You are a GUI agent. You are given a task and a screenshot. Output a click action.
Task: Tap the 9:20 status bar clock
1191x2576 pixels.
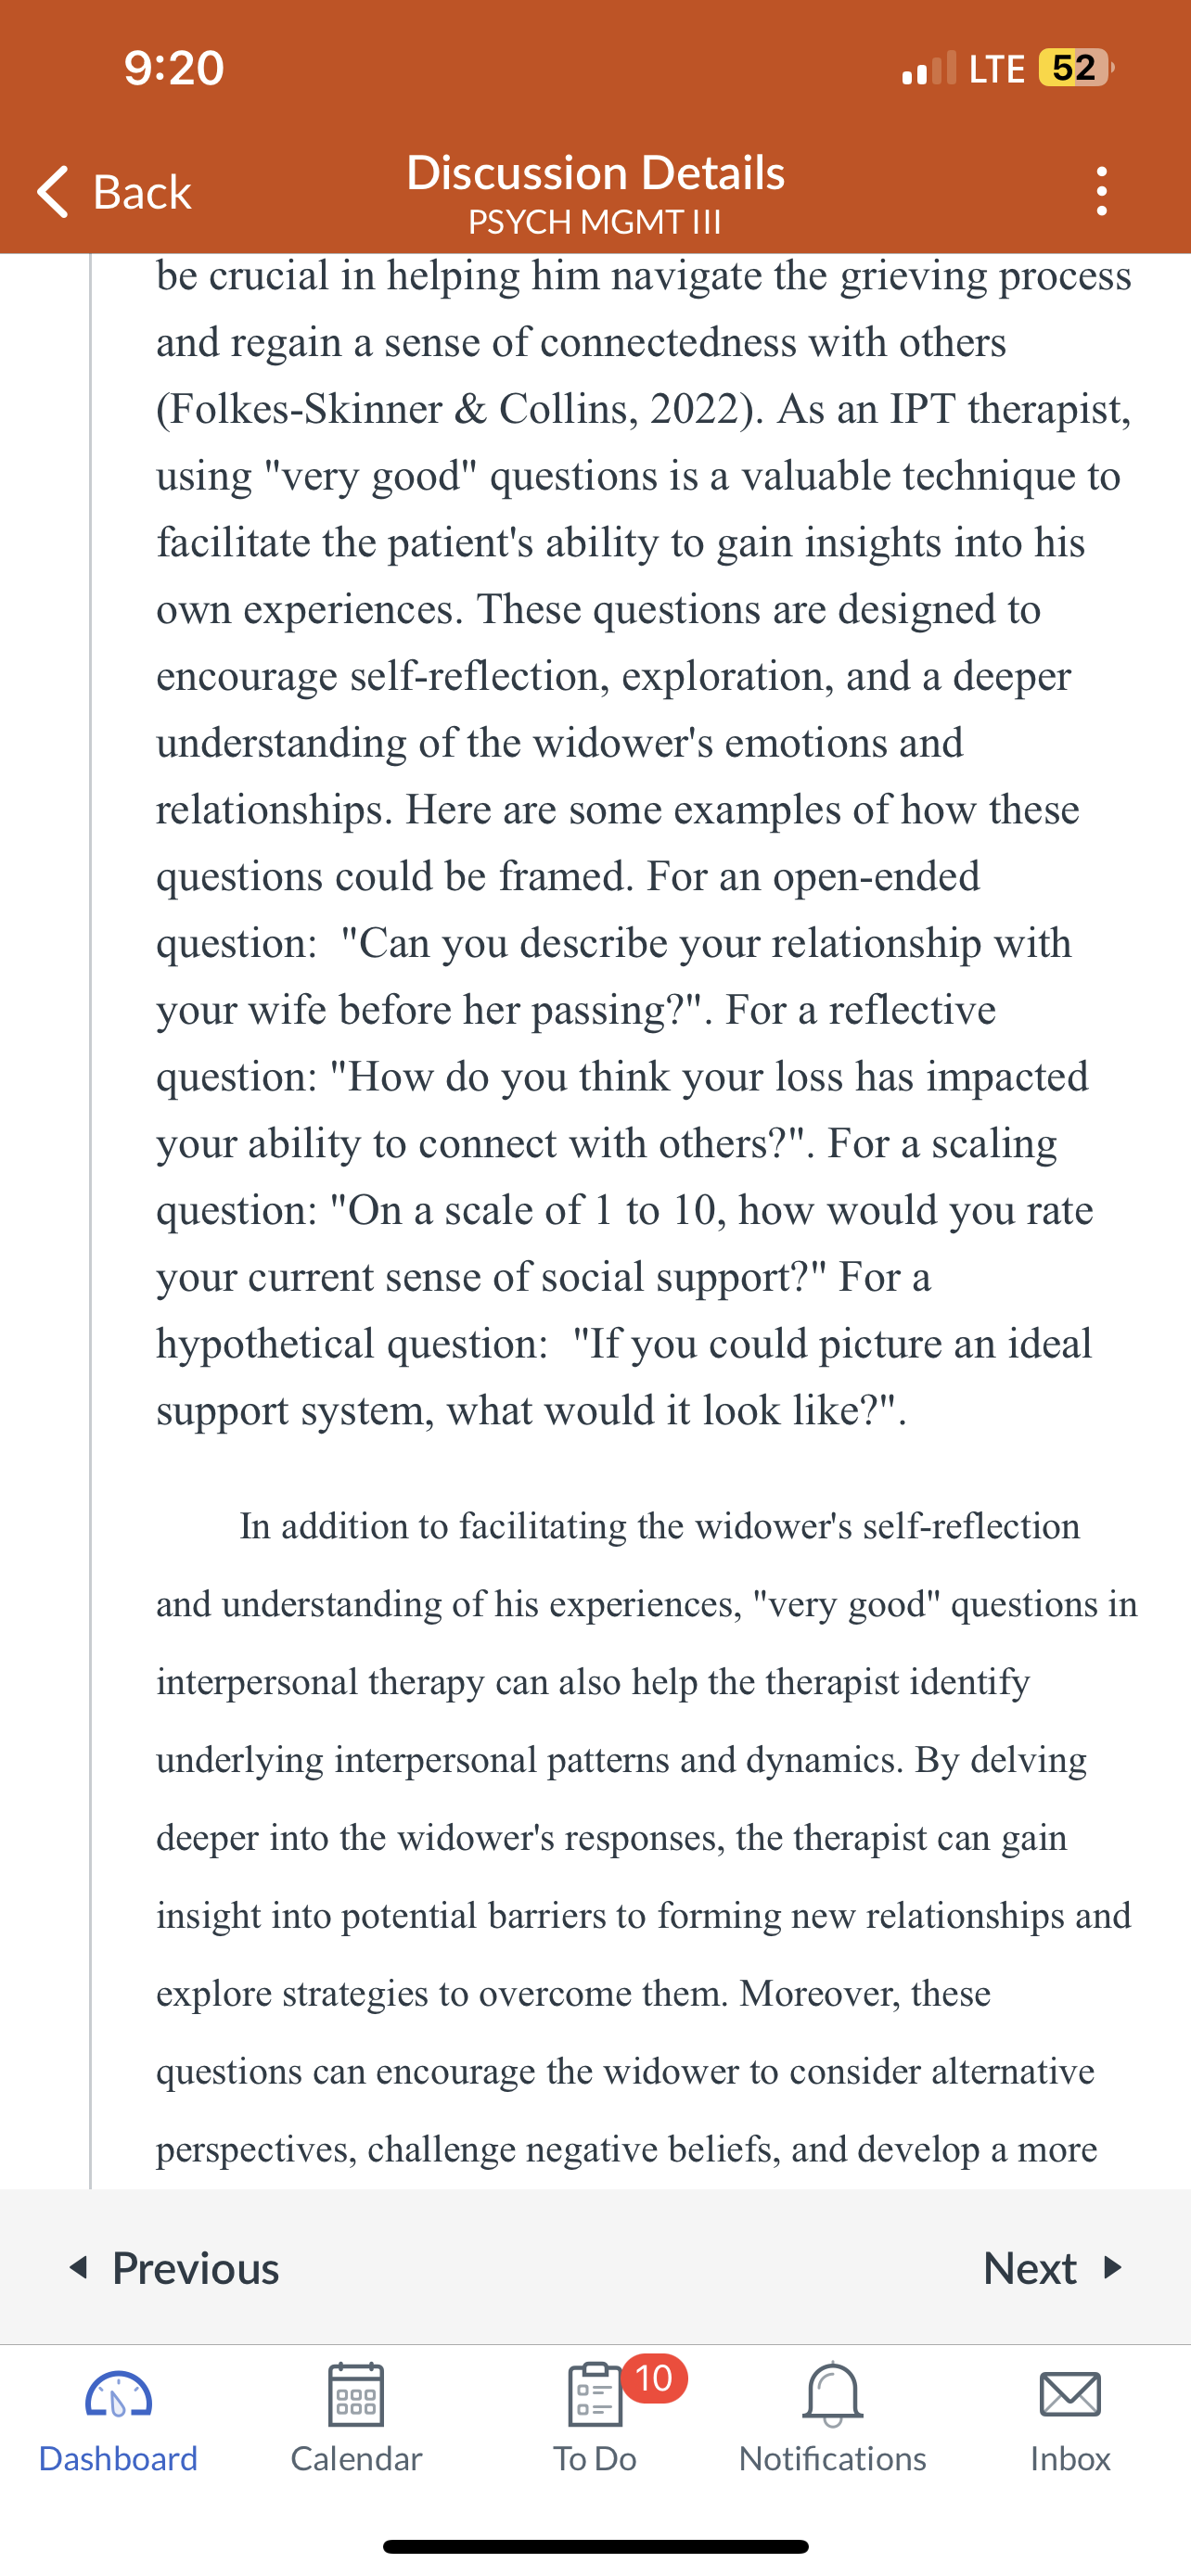pos(174,68)
